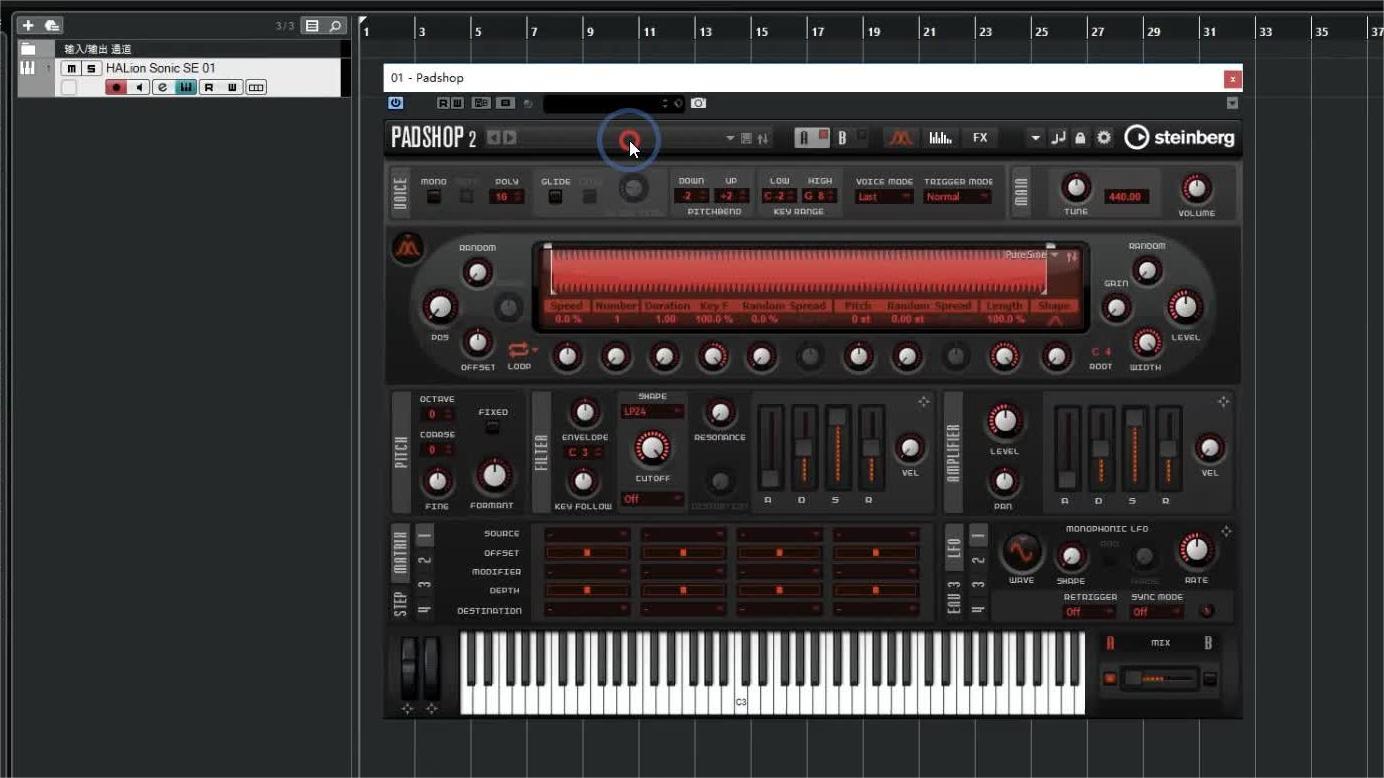Screen dimensions: 1384x778
Task: Click the grain oscillator icon button
Action: tap(407, 248)
